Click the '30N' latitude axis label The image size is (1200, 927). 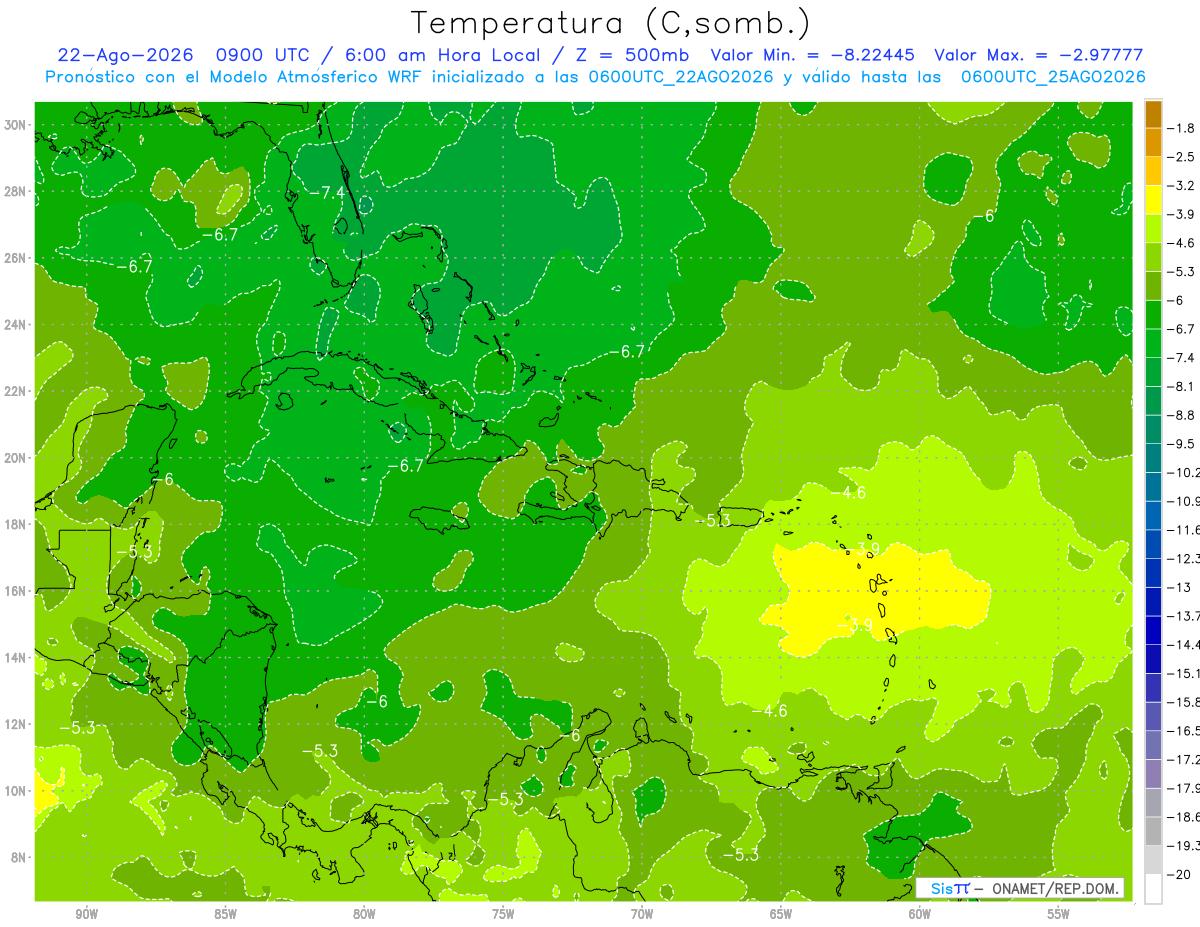coord(17,124)
